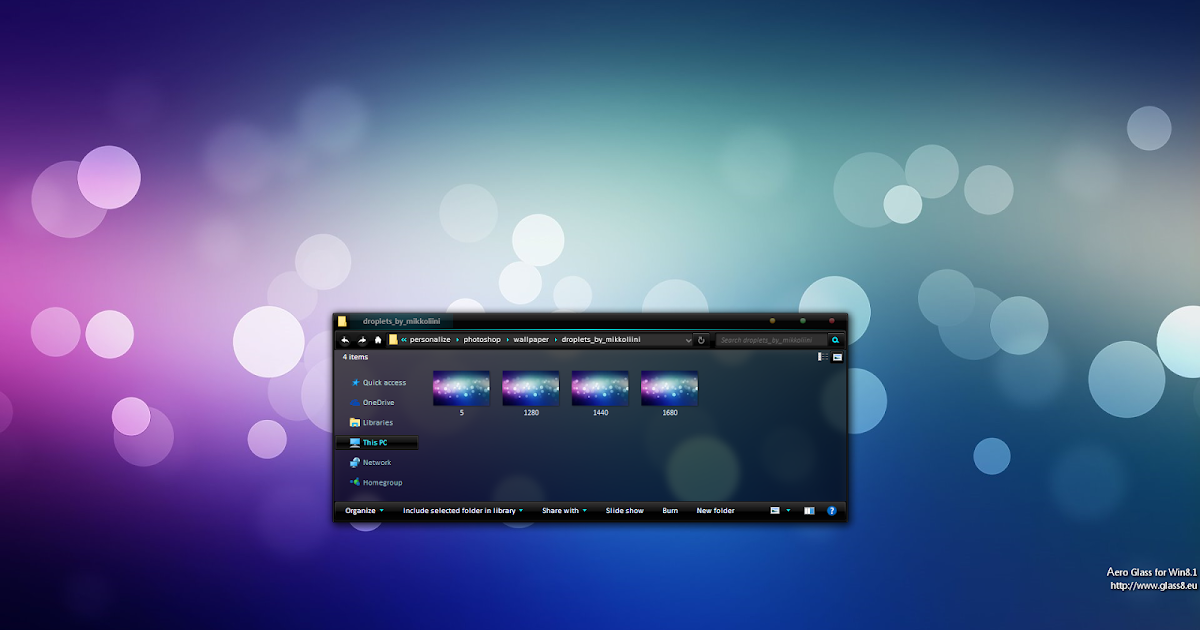Viewport: 1200px width, 630px height.
Task: Open Libraries in navigation pane
Action: [370, 422]
